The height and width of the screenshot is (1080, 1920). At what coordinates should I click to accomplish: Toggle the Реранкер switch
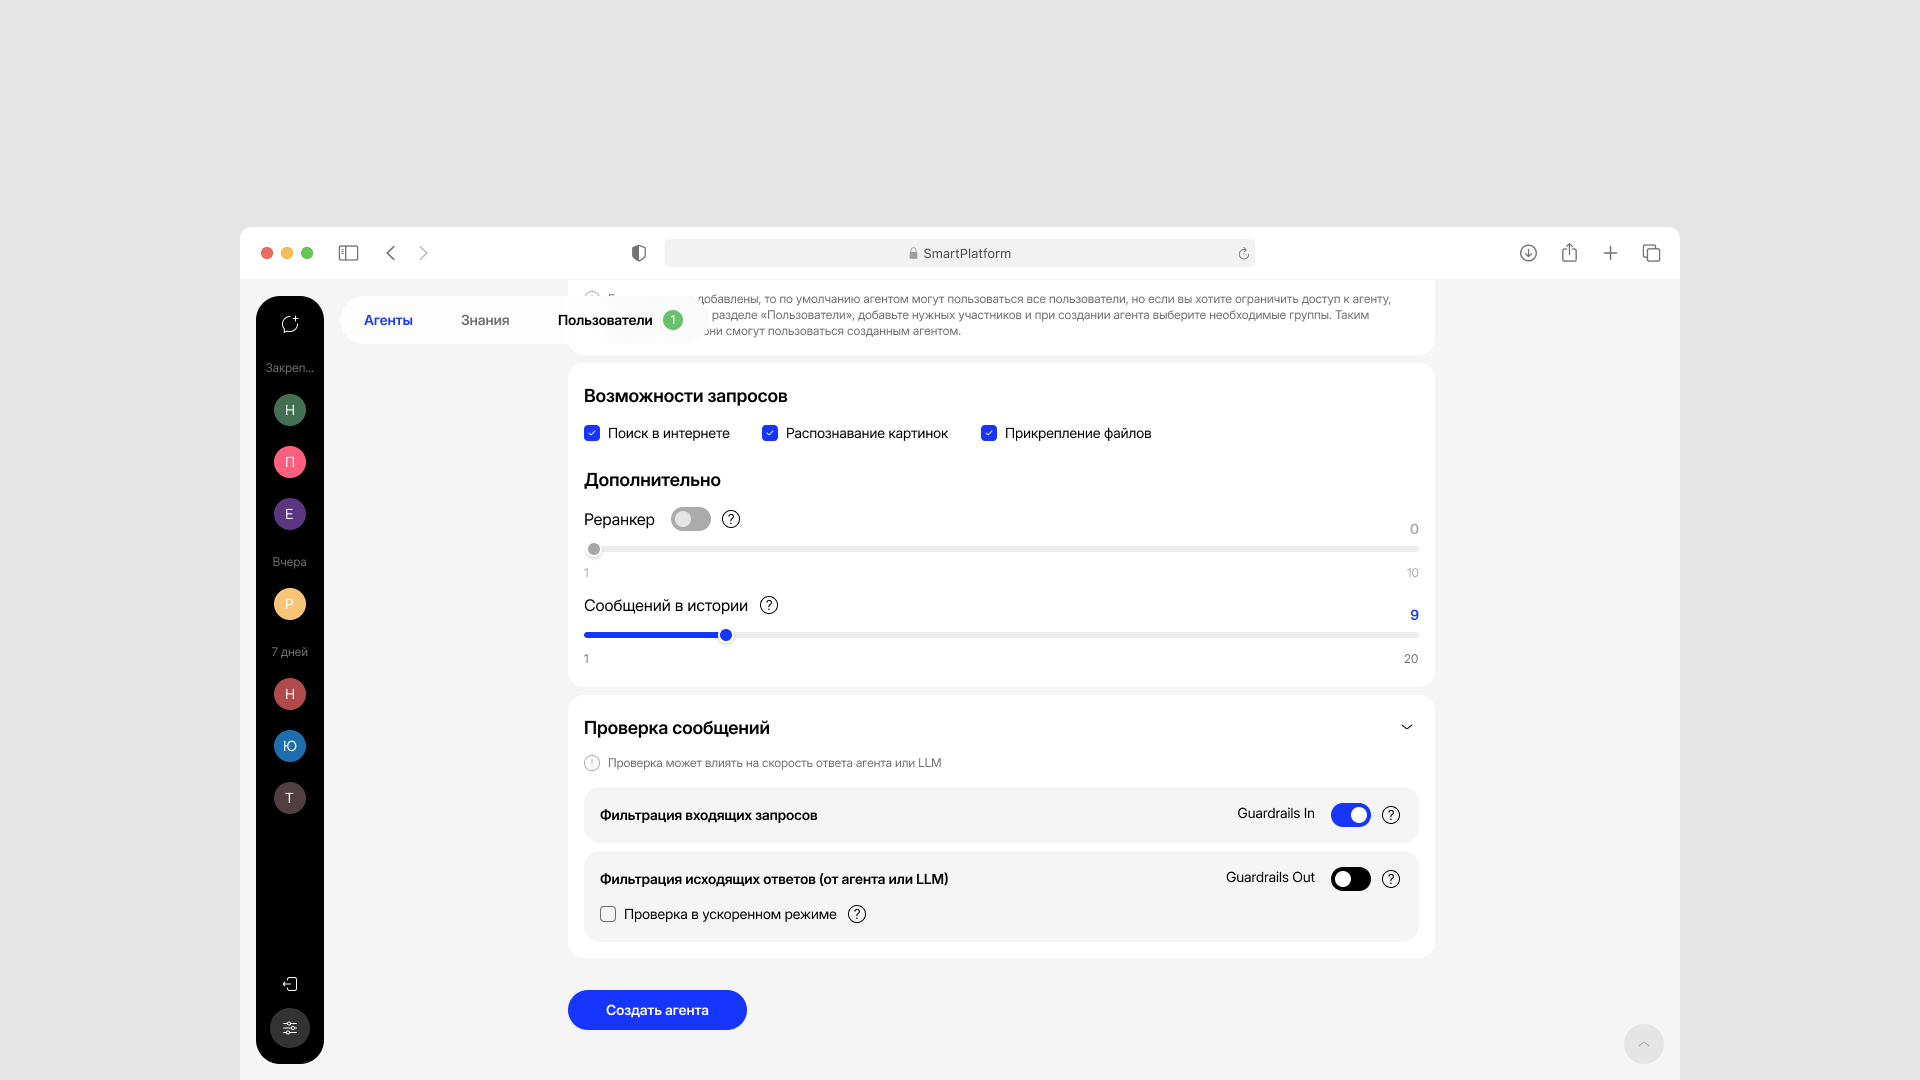tap(690, 519)
